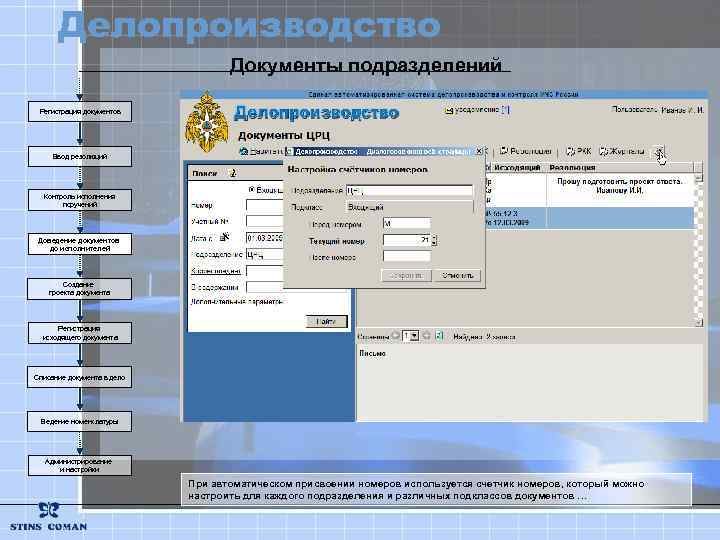Open the Корреспондент link in search
The image size is (720, 540).
pos(216,271)
